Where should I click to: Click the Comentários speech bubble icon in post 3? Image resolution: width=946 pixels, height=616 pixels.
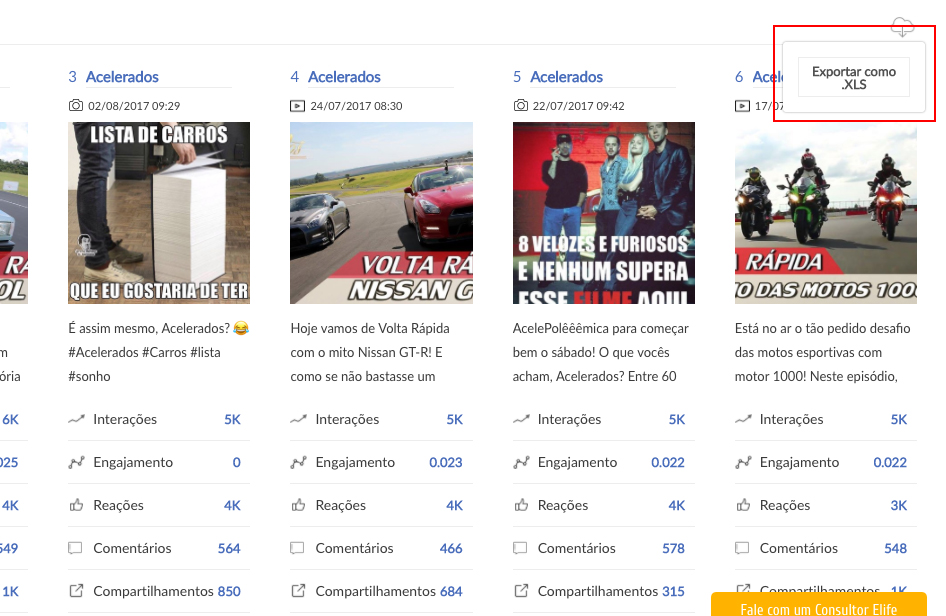click(x=76, y=548)
